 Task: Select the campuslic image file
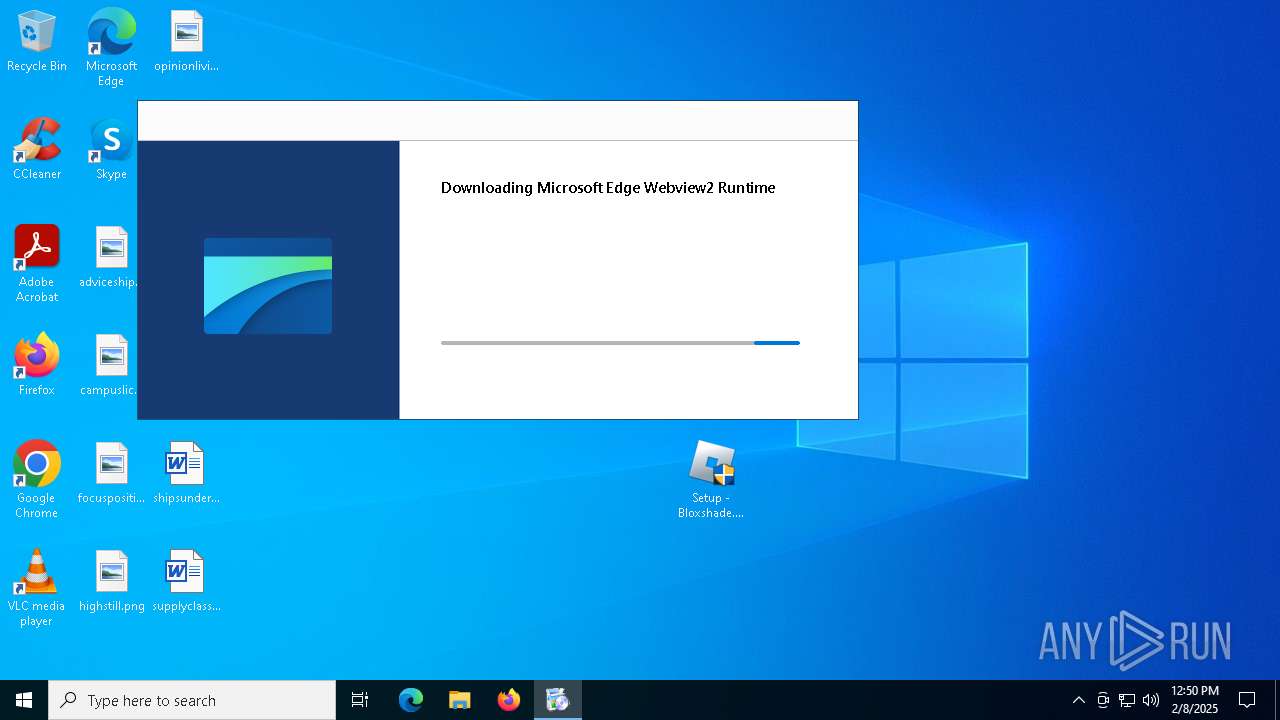(111, 365)
